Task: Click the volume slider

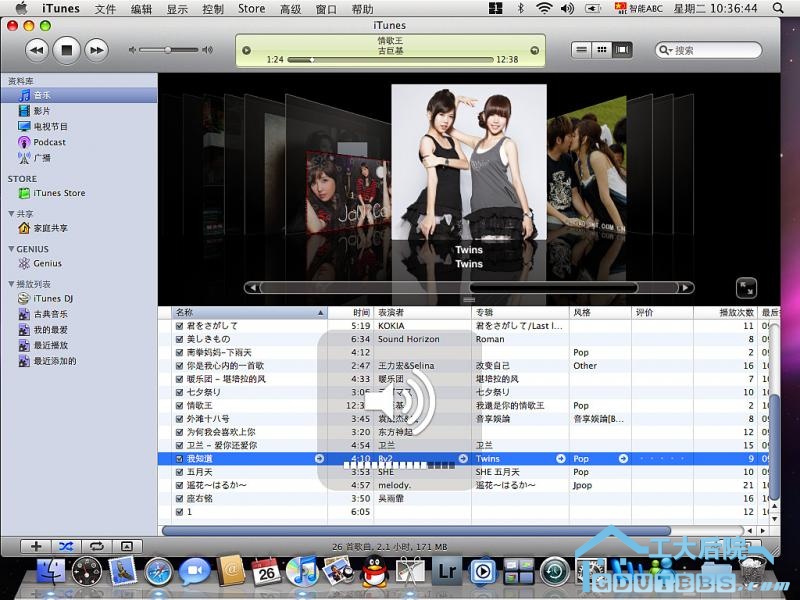Action: pos(170,49)
